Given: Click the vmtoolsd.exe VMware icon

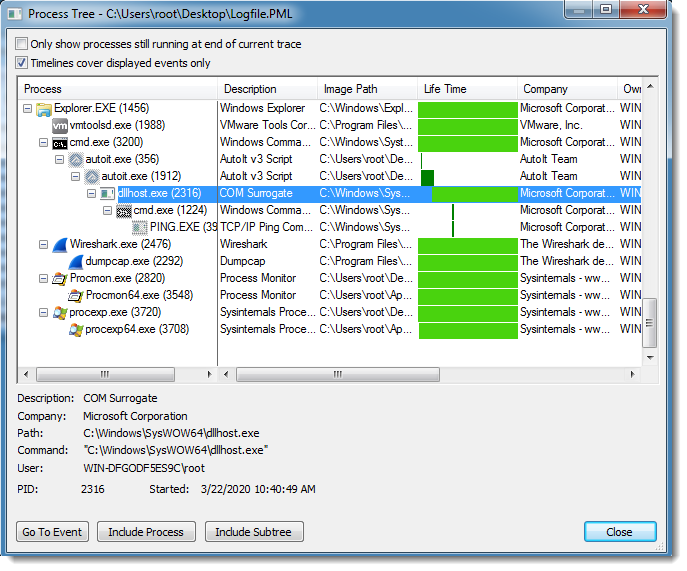Looking at the screenshot, I should click(60, 126).
